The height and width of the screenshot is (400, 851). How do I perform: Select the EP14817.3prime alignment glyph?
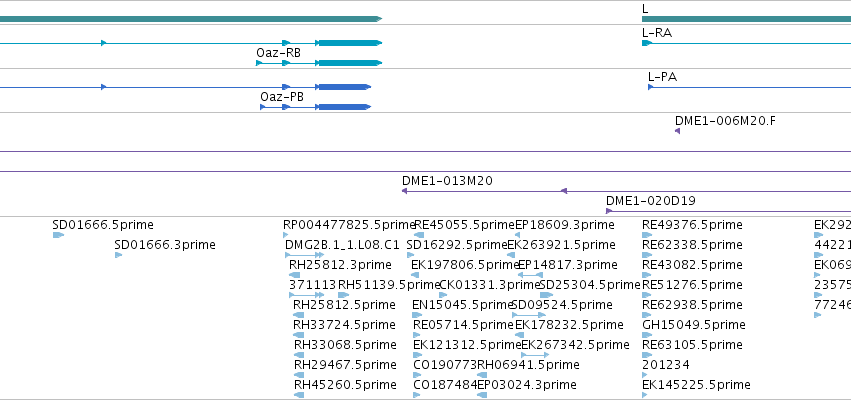coord(530,275)
